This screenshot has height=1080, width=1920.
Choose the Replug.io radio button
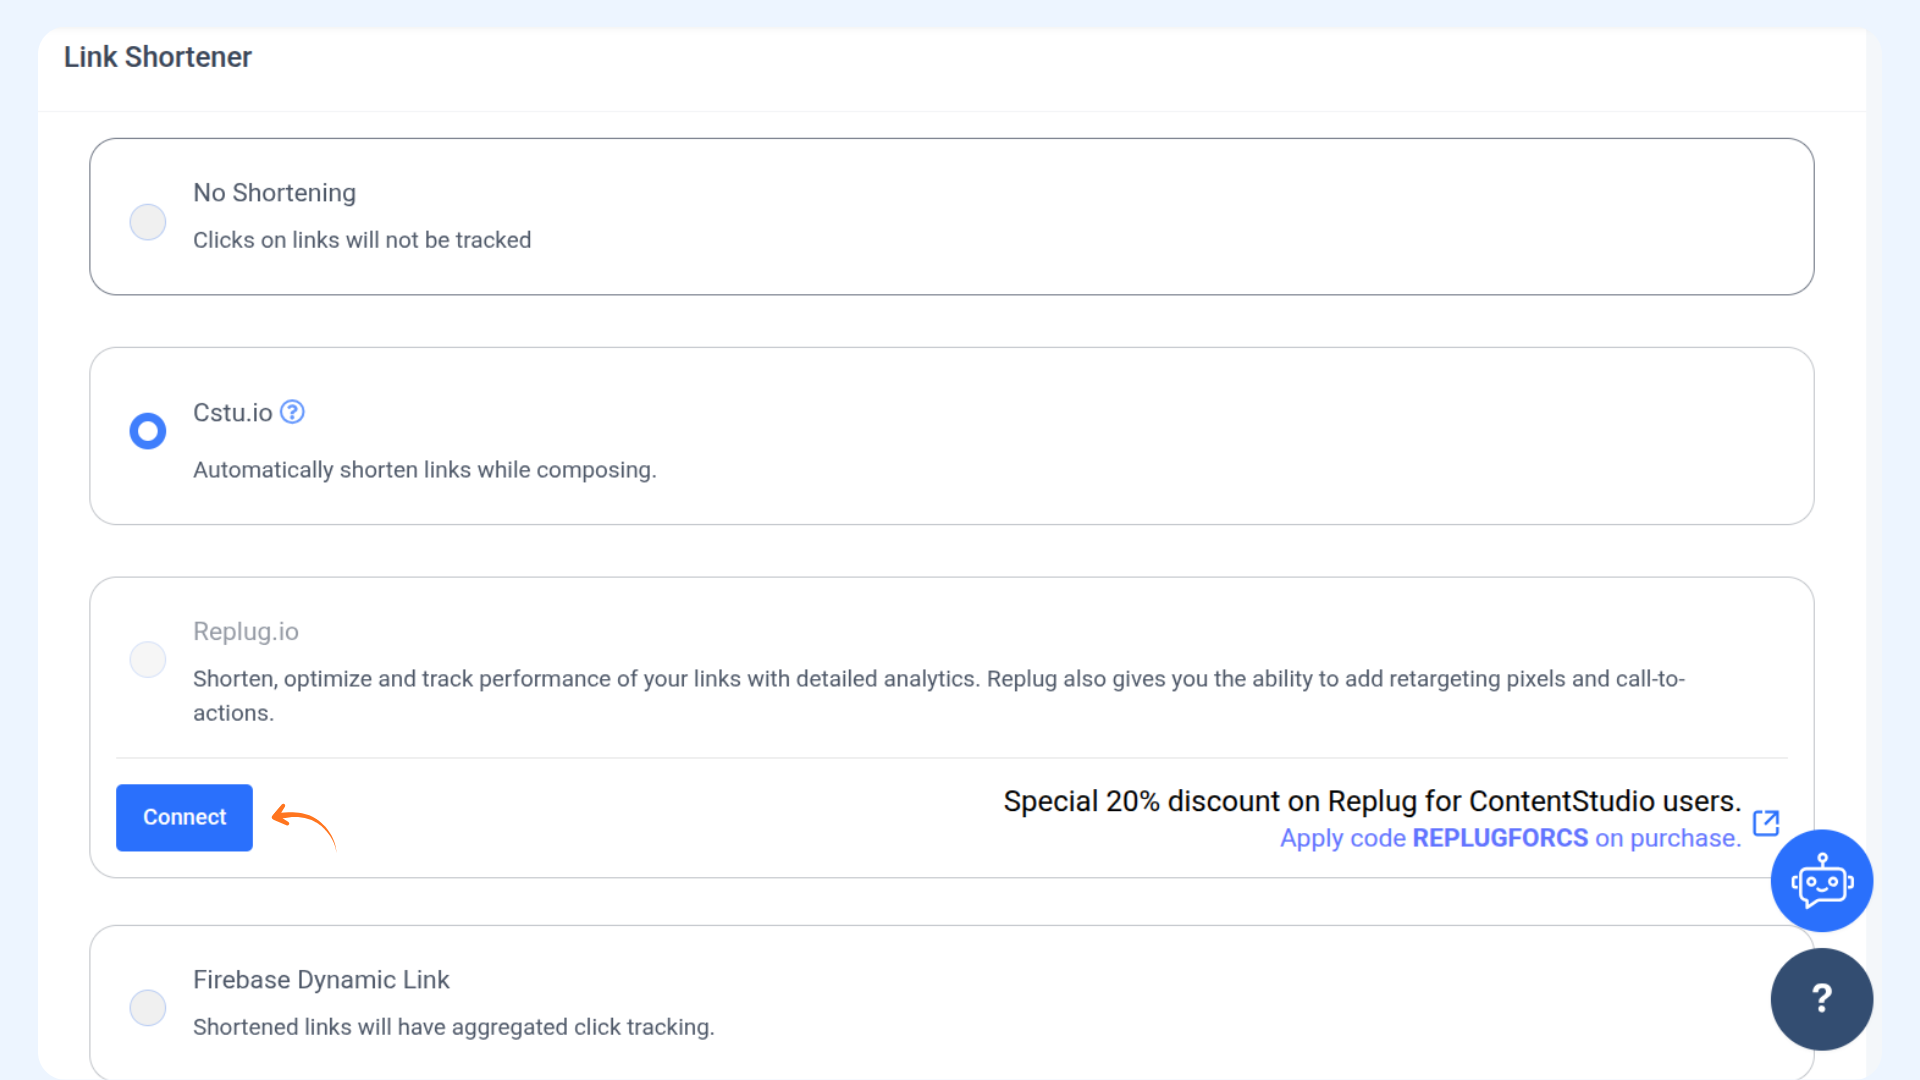tap(148, 660)
